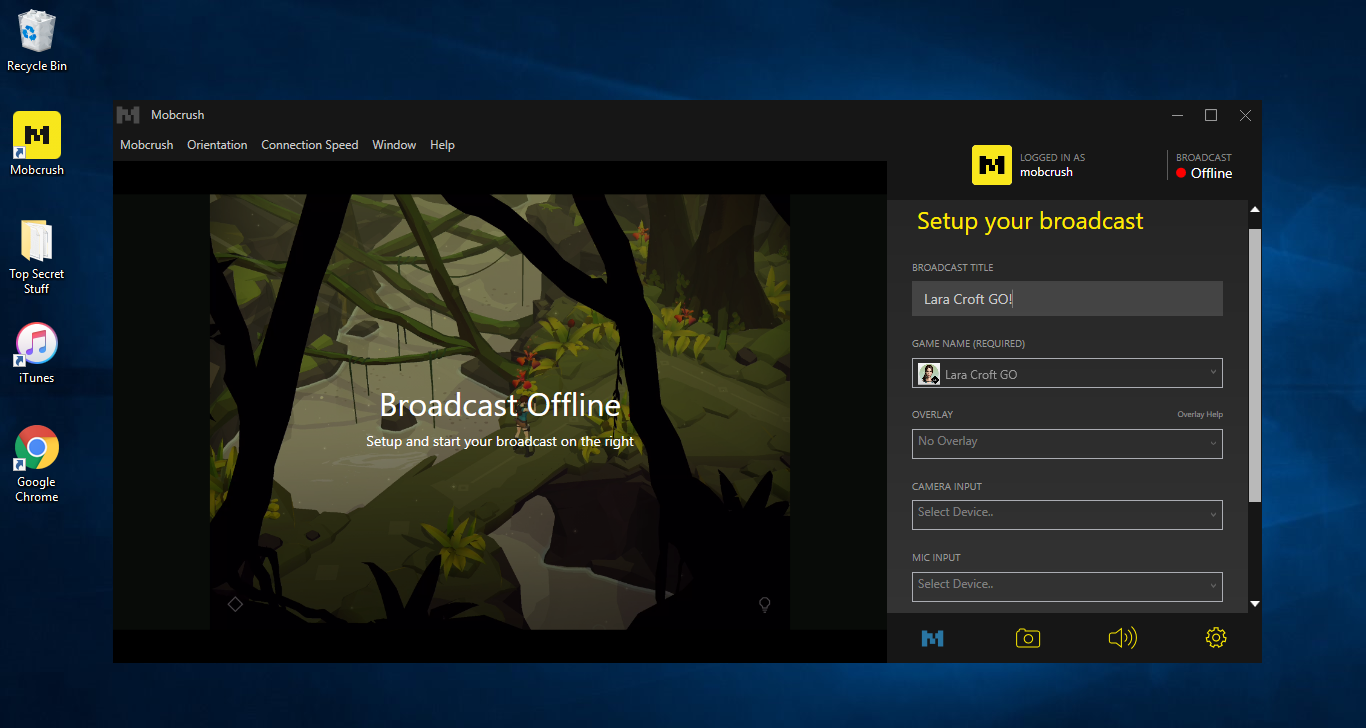Click the mobcrush username text
1366x728 pixels.
(1046, 172)
